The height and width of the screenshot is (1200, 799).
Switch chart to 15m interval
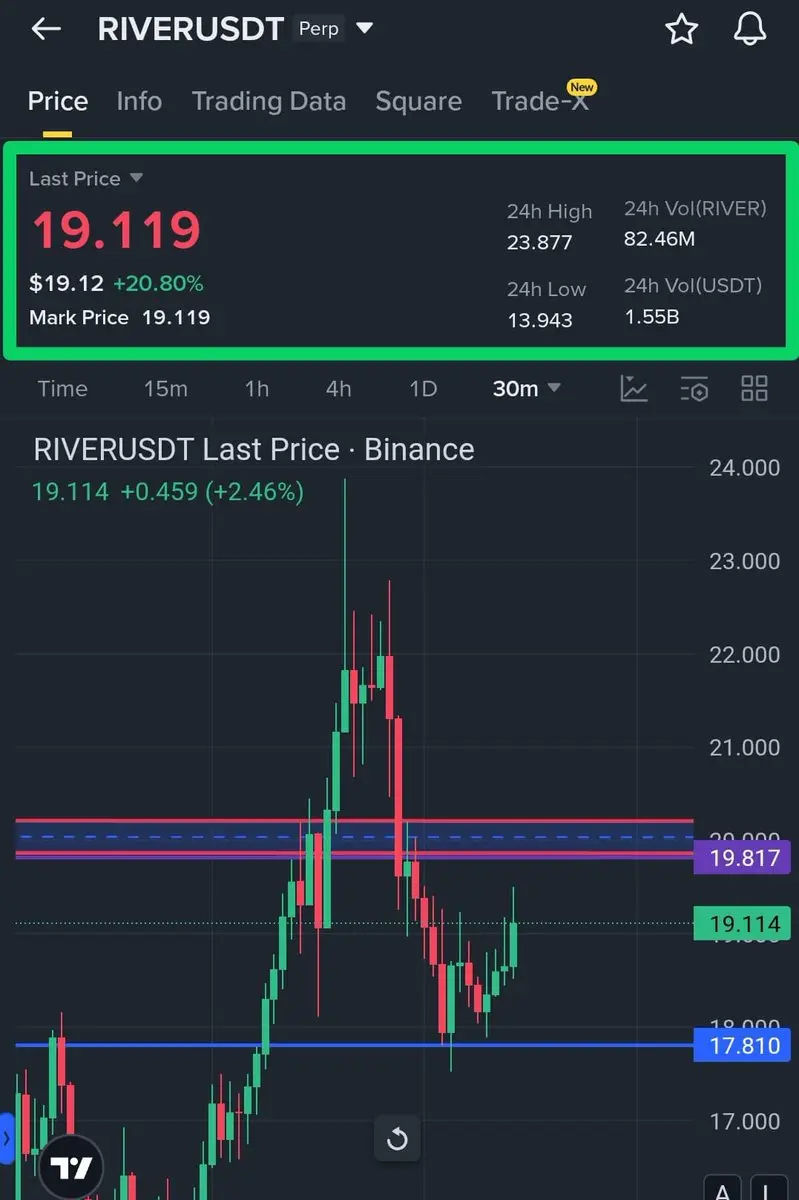(x=166, y=389)
